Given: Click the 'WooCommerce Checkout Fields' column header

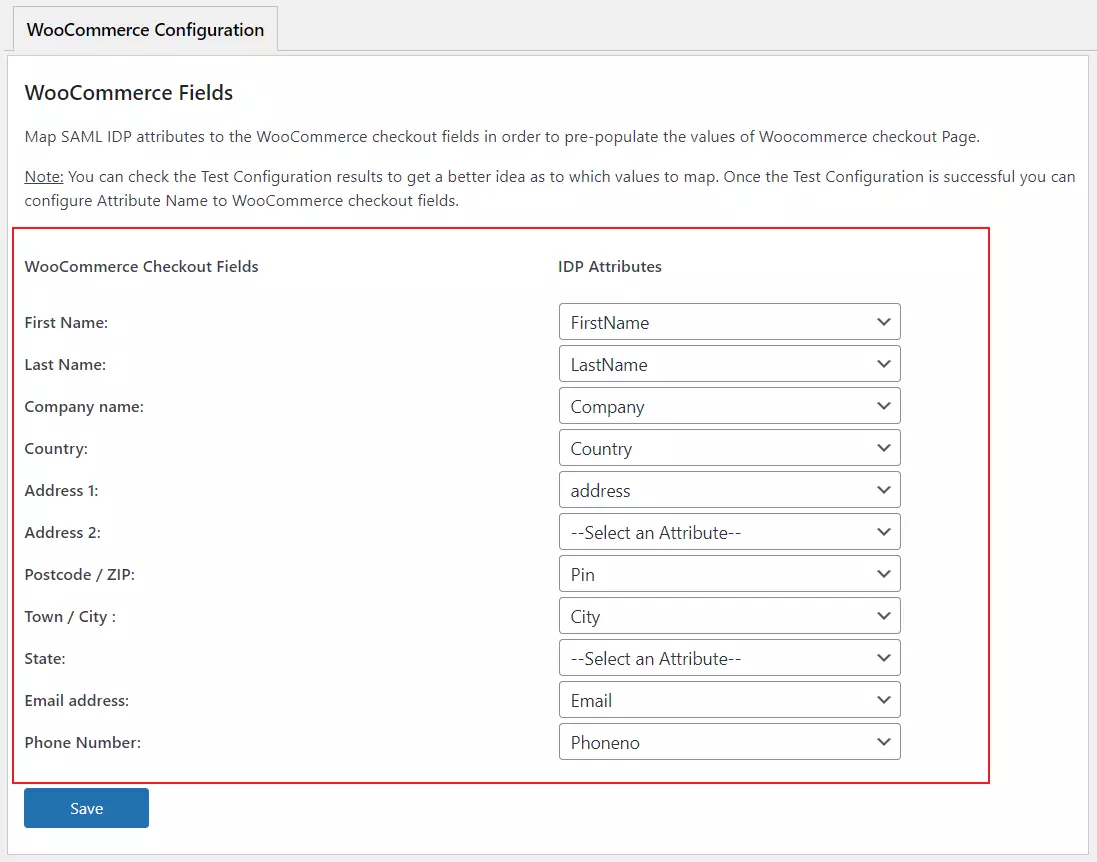Looking at the screenshot, I should 141,267.
